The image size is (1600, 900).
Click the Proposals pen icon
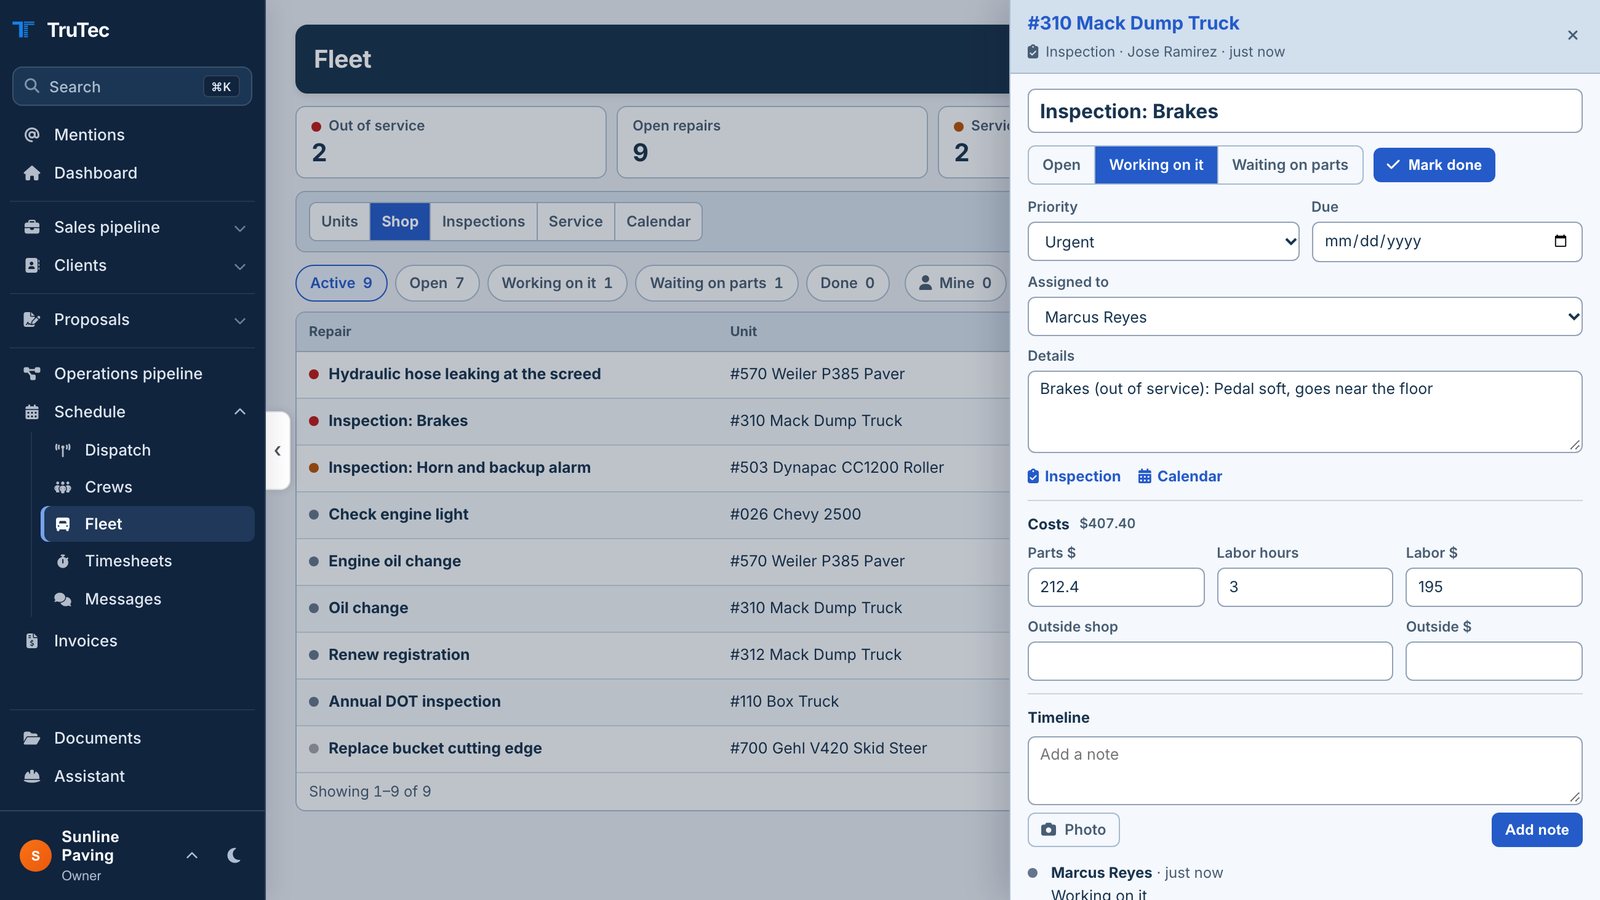coord(32,319)
